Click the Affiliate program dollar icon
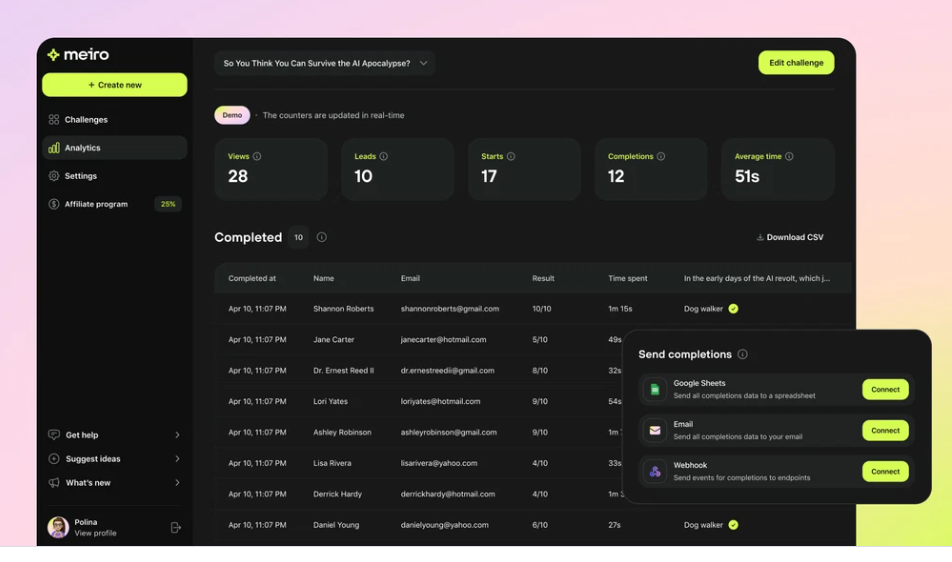Viewport: 952px width, 562px height. 54,204
